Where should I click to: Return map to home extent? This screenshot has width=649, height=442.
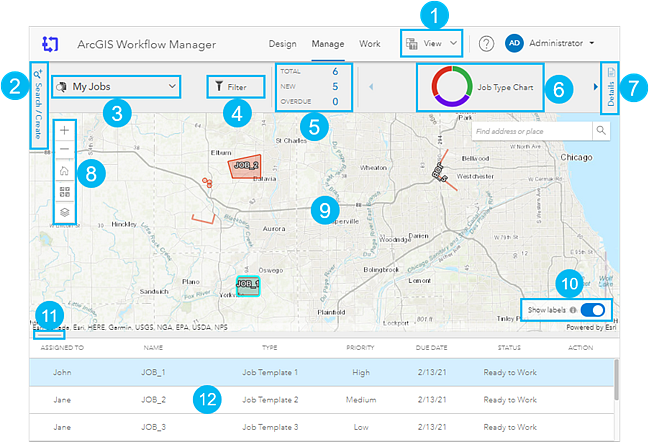(x=65, y=171)
